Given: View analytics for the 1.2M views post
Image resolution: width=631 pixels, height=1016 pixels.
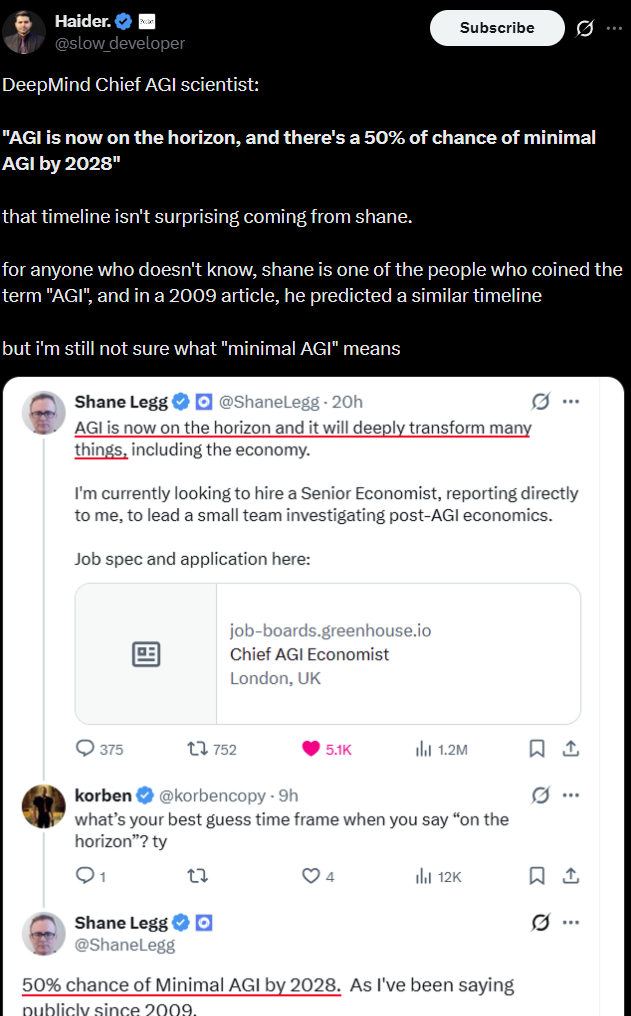Looking at the screenshot, I should click(423, 749).
